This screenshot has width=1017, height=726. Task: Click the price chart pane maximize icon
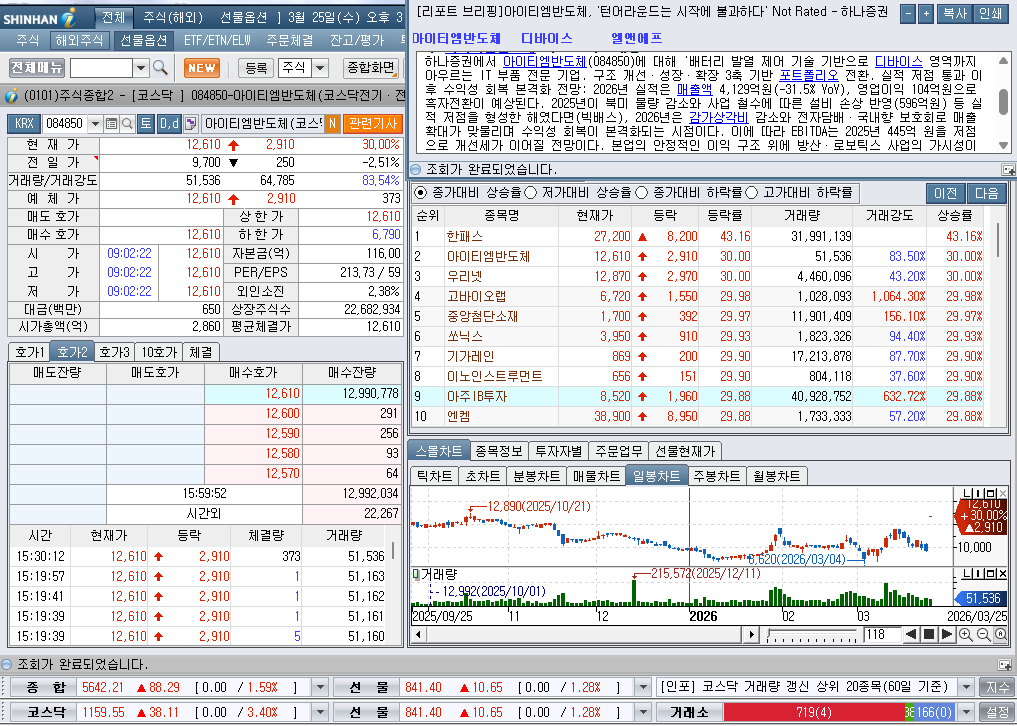point(992,494)
